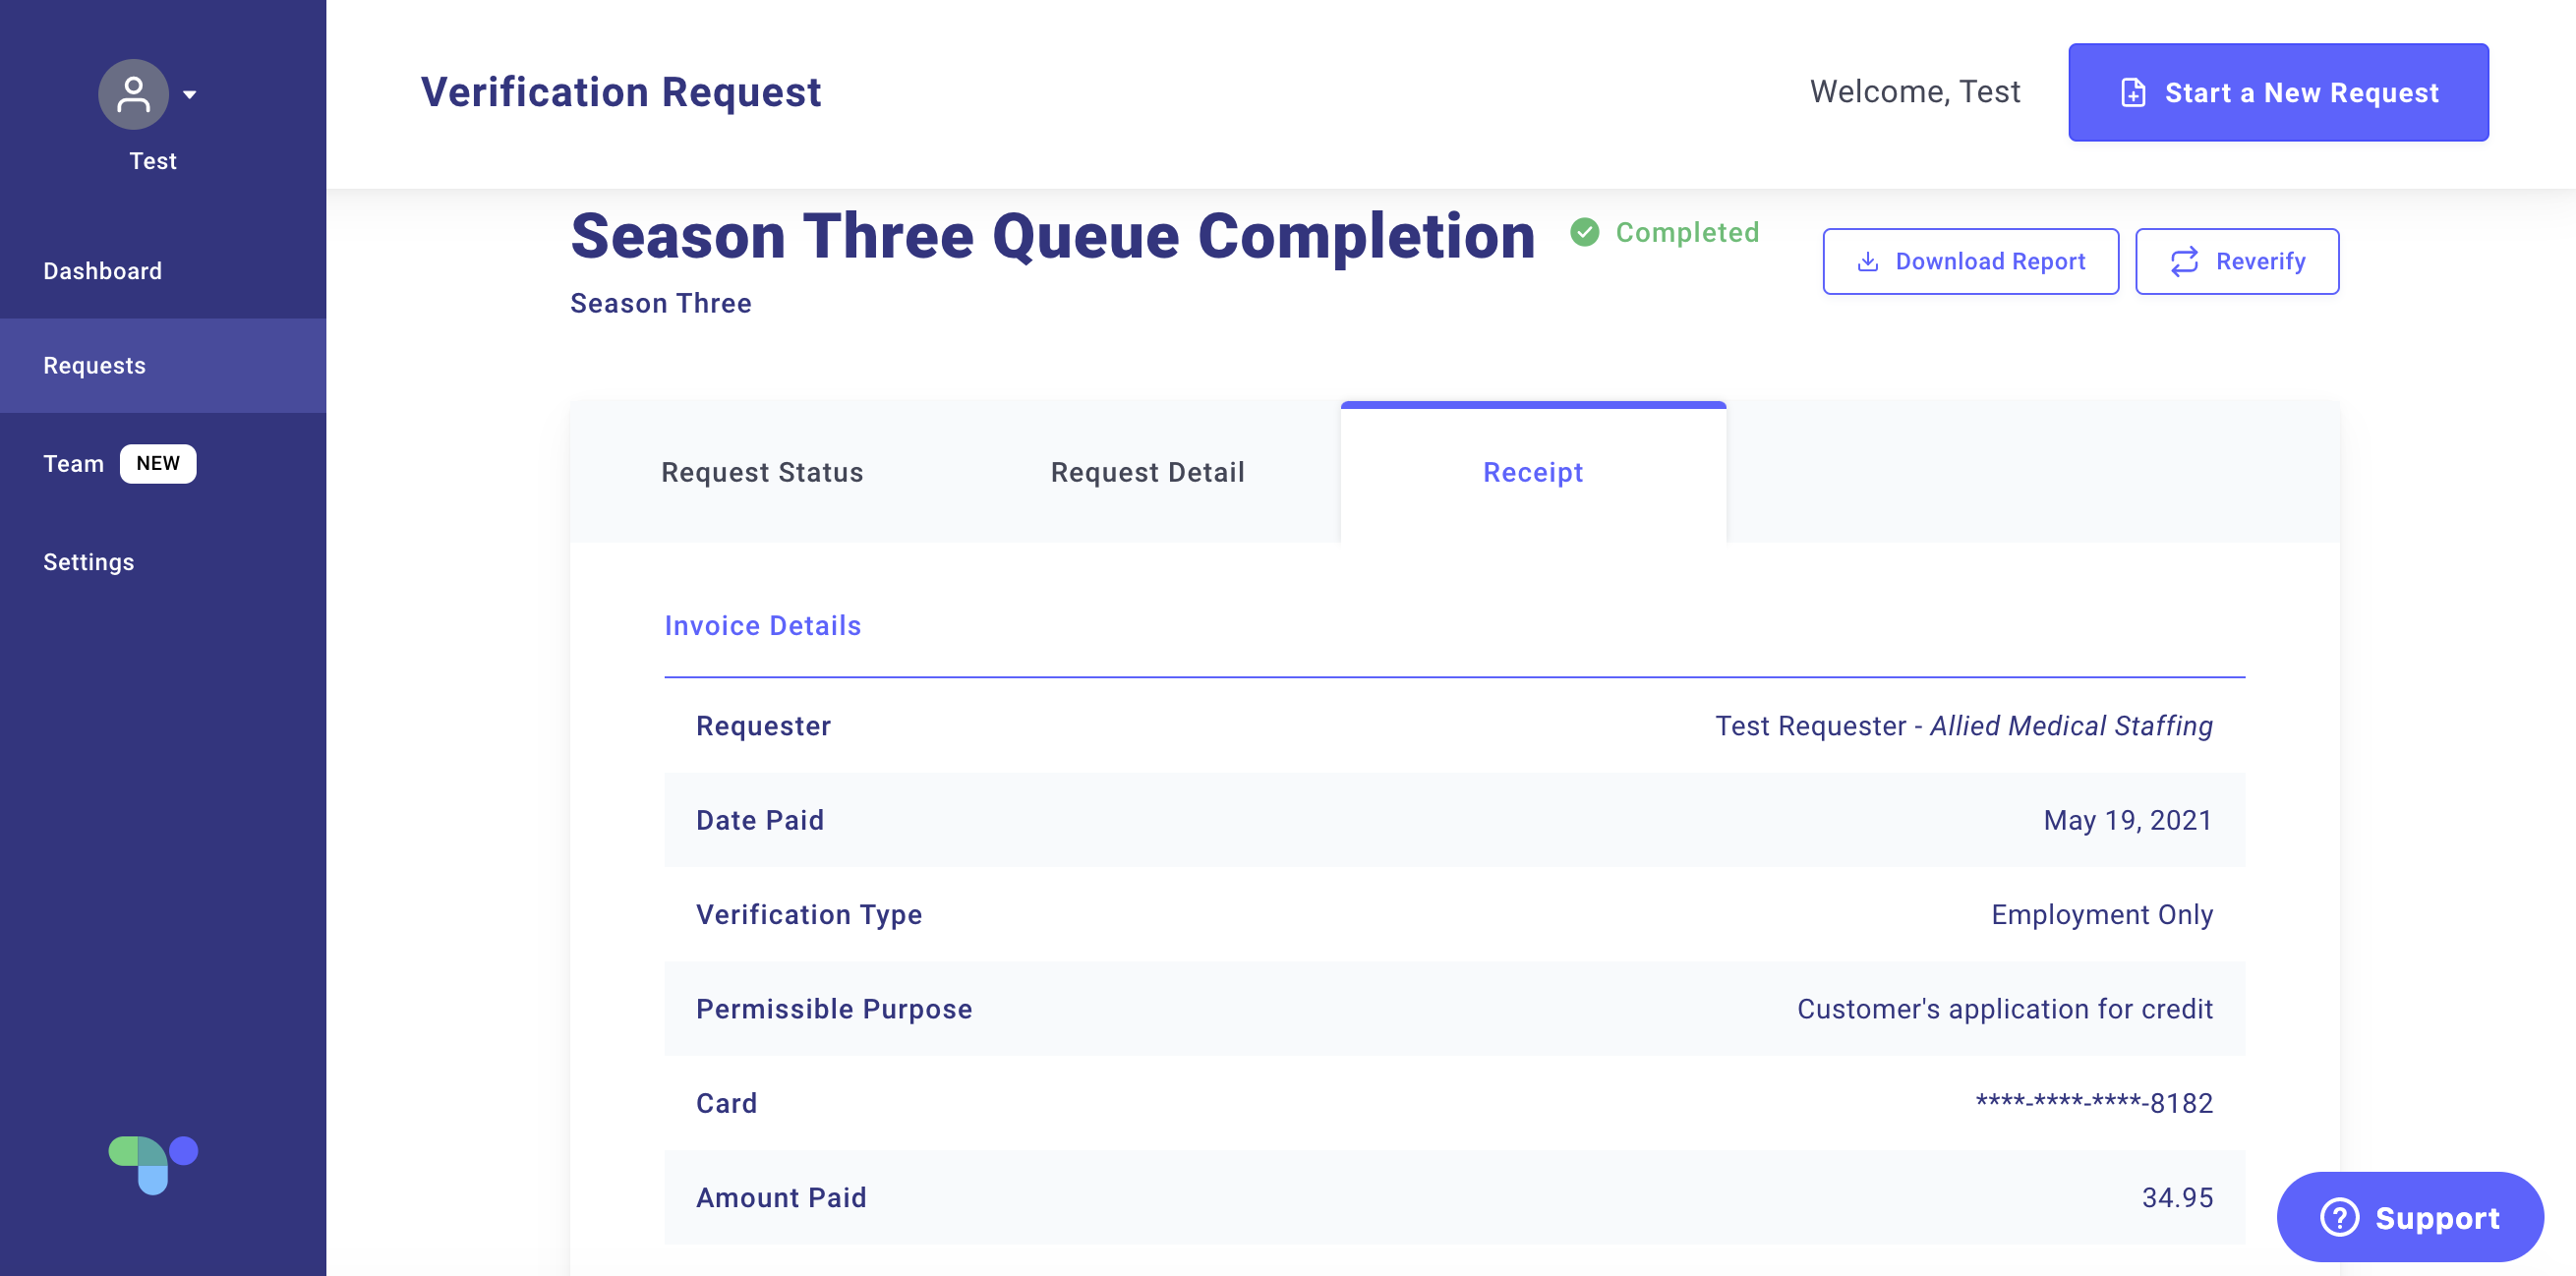Switch to the Request Status tab

click(x=762, y=472)
